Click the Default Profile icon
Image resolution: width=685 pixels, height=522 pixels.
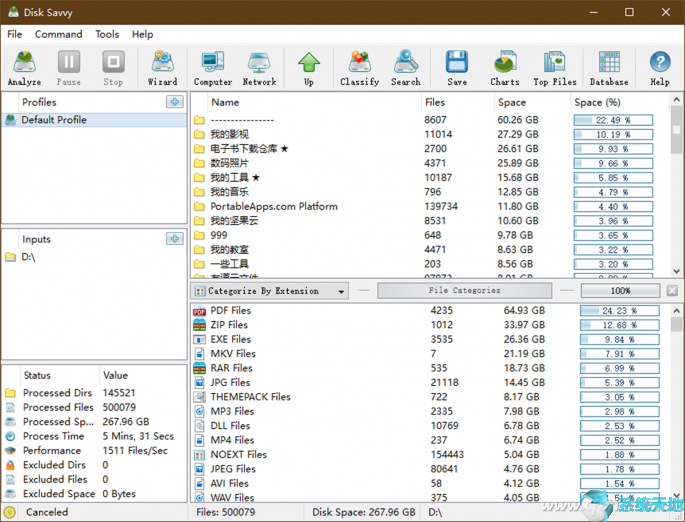(x=10, y=120)
